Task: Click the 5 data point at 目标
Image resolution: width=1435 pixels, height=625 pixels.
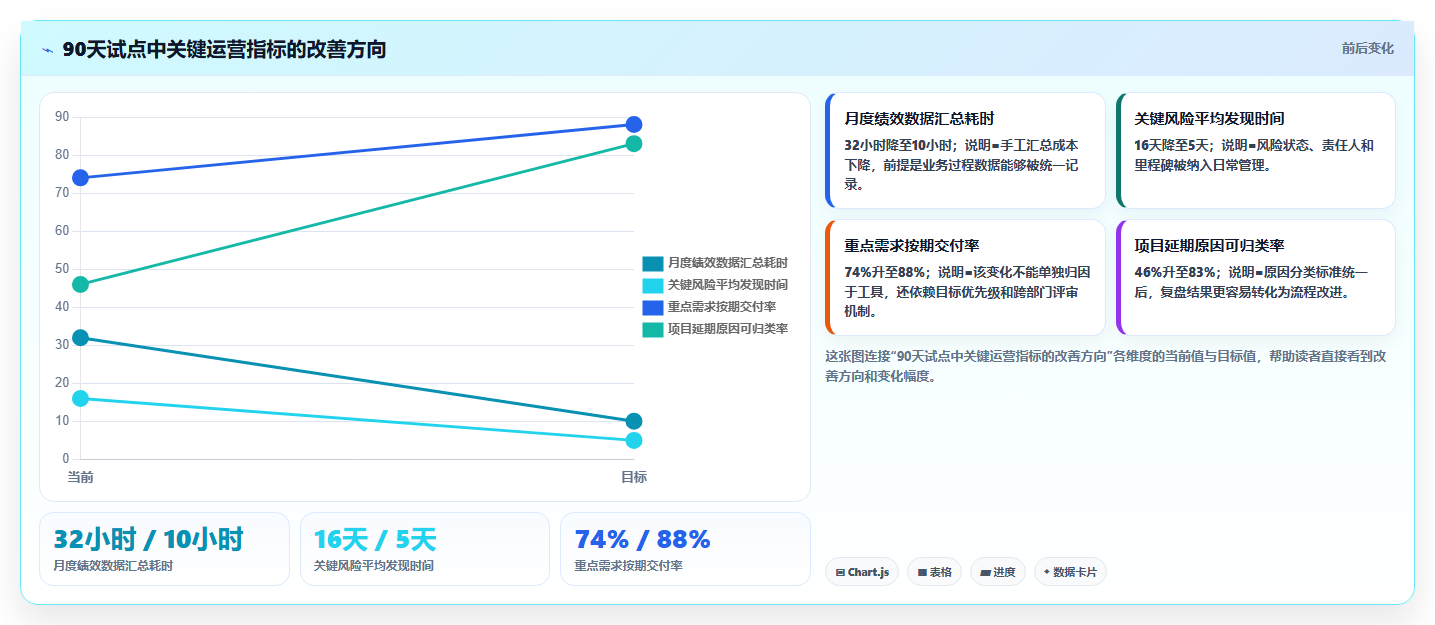Action: coord(634,441)
